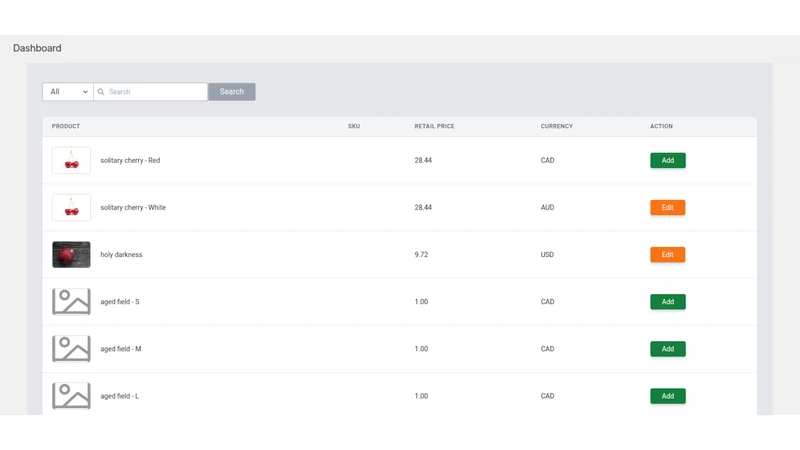Focus the product Search input field
The image size is (800, 450).
point(151,92)
